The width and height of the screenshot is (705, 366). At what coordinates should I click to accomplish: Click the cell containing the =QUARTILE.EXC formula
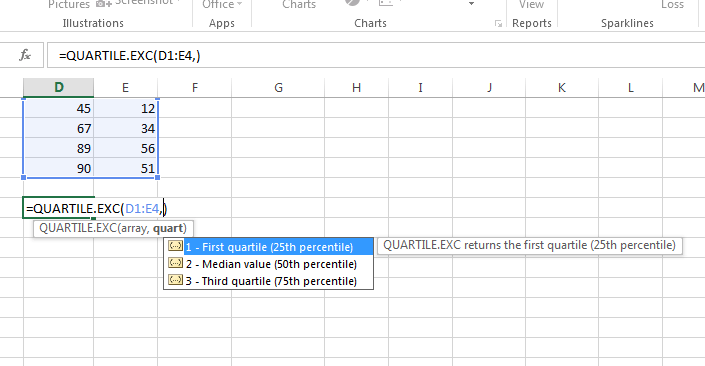pyautogui.click(x=59, y=208)
